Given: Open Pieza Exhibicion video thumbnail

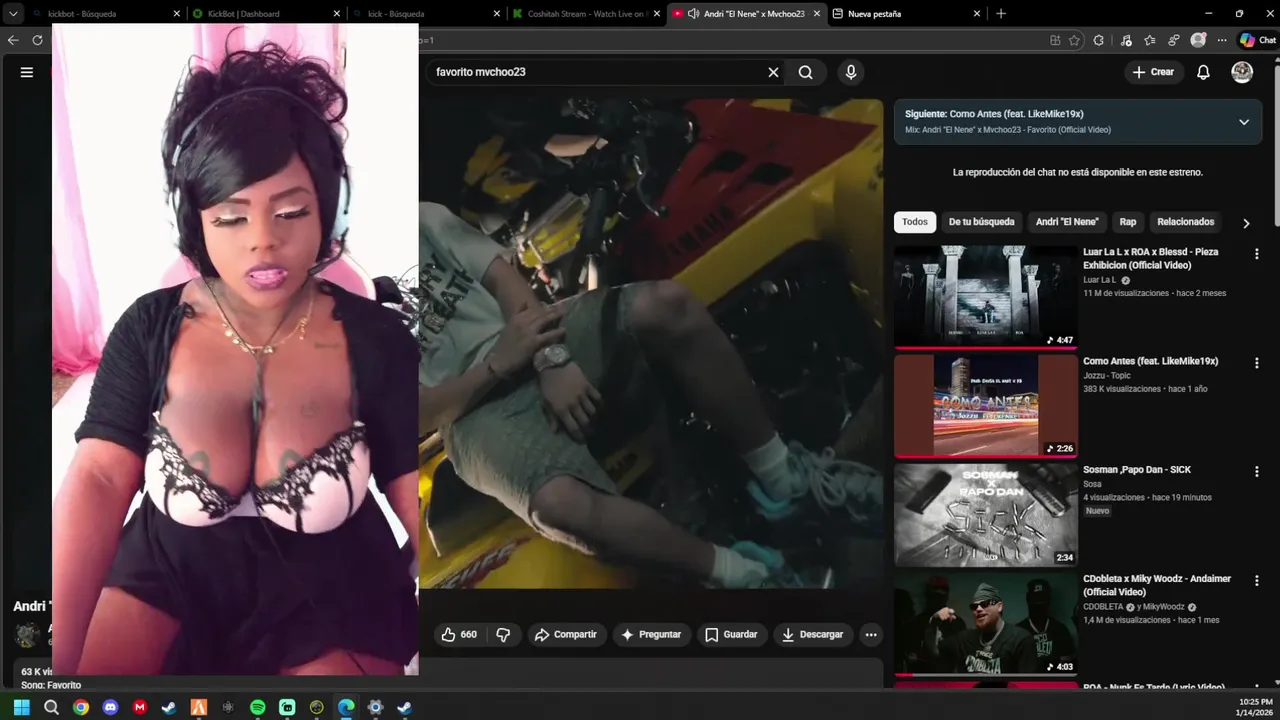Looking at the screenshot, I should (986, 297).
